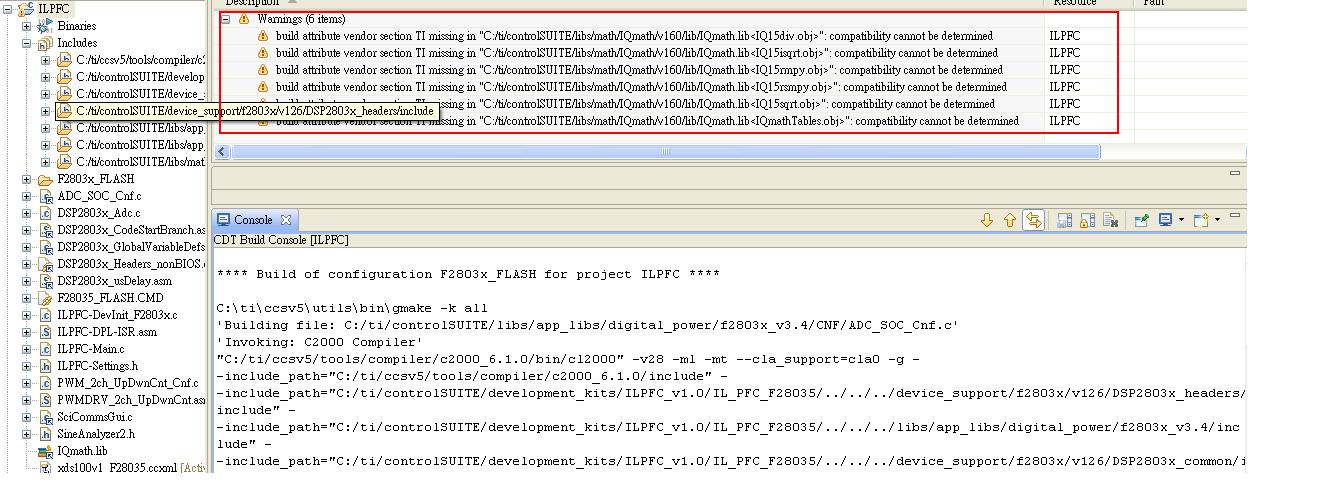1317x483 pixels.
Task: Click the Binaries icon
Action: point(45,26)
